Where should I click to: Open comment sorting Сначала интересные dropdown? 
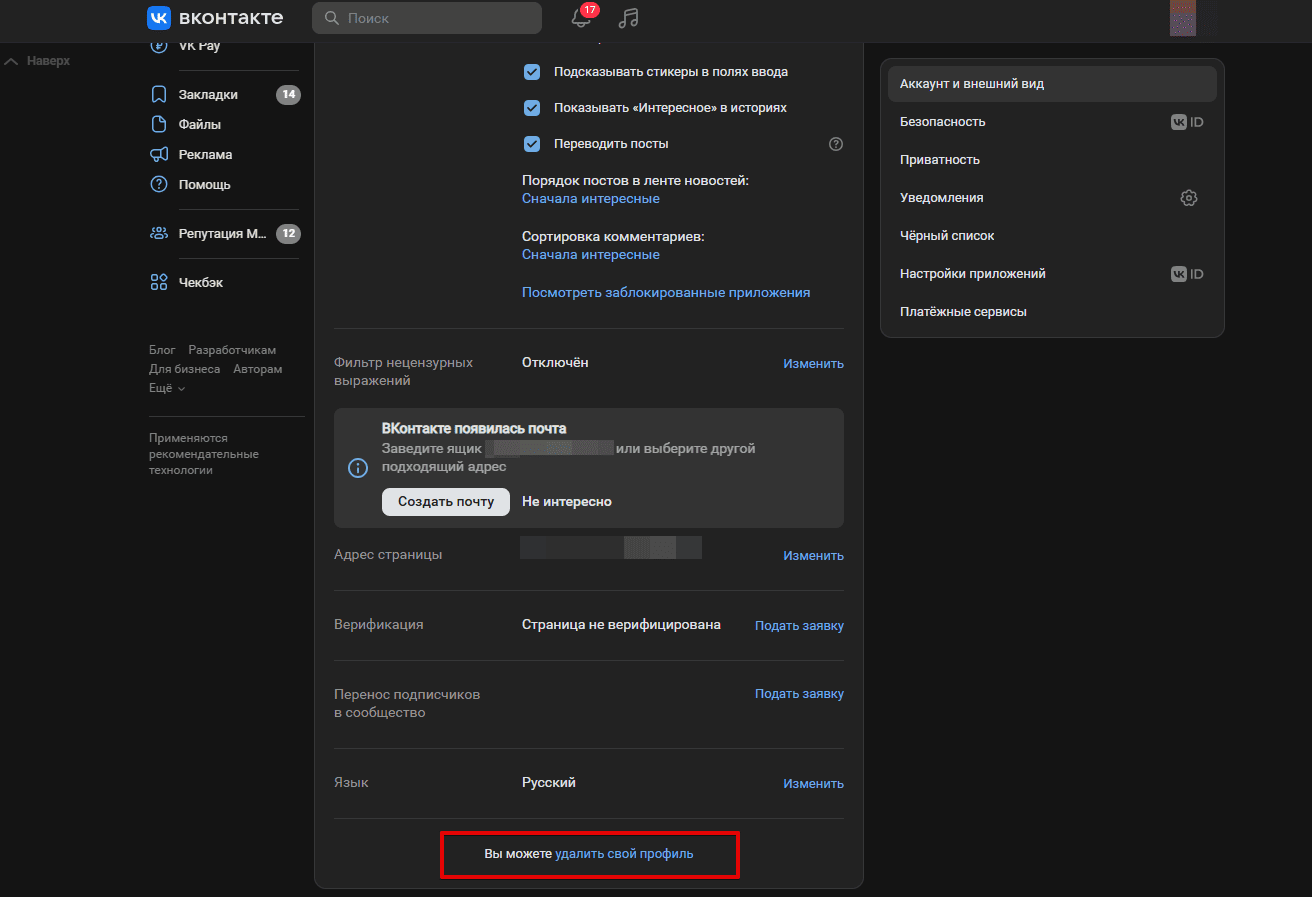click(591, 255)
